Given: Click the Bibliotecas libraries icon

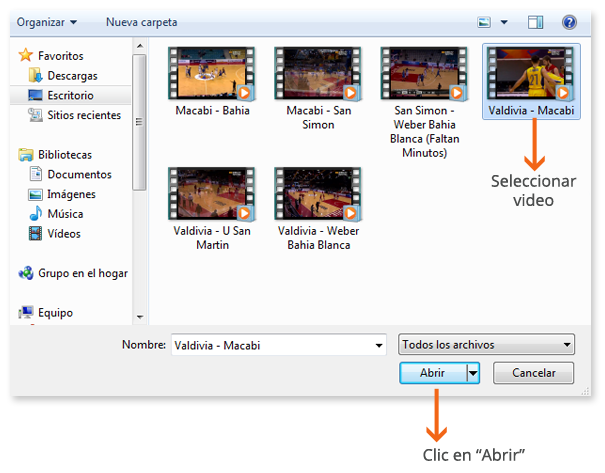Looking at the screenshot, I should tap(26, 155).
